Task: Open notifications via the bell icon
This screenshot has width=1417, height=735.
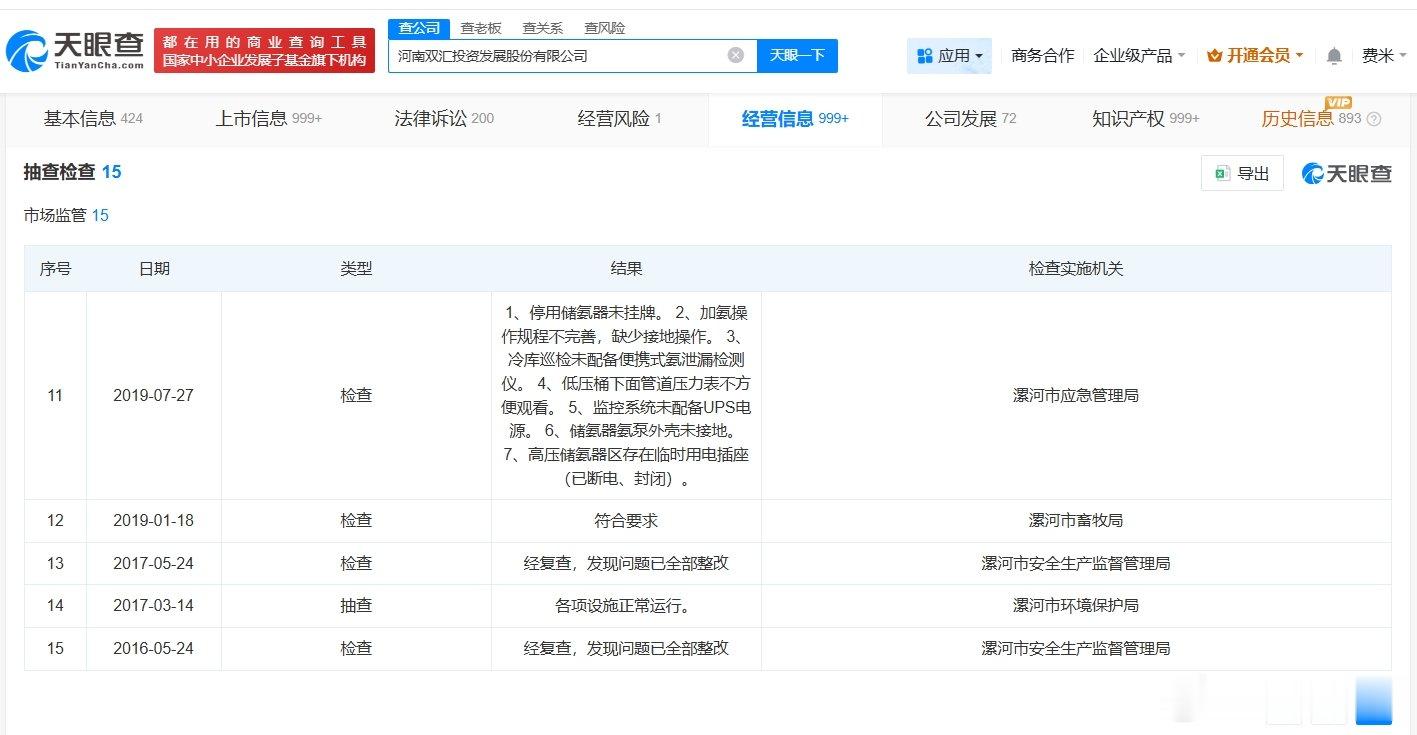Action: click(1334, 56)
